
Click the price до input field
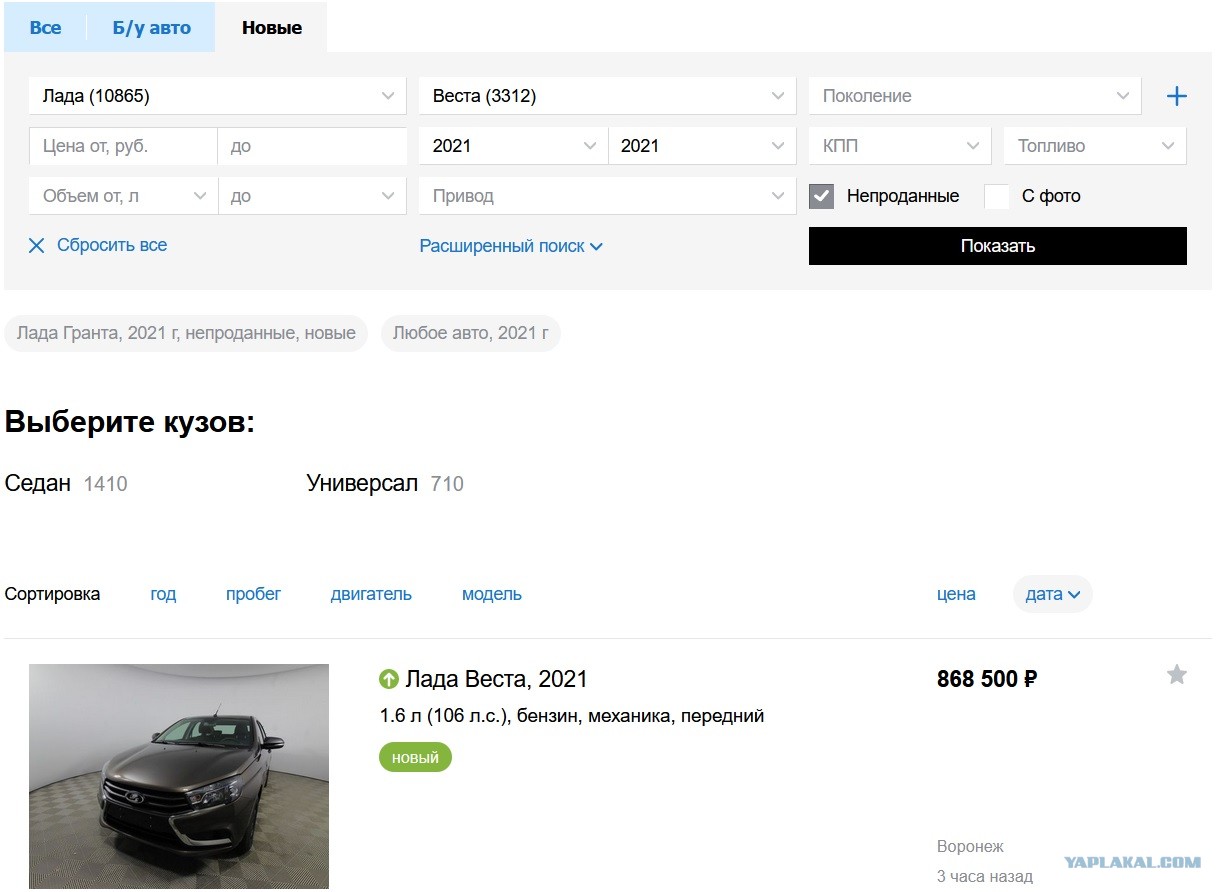[312, 146]
